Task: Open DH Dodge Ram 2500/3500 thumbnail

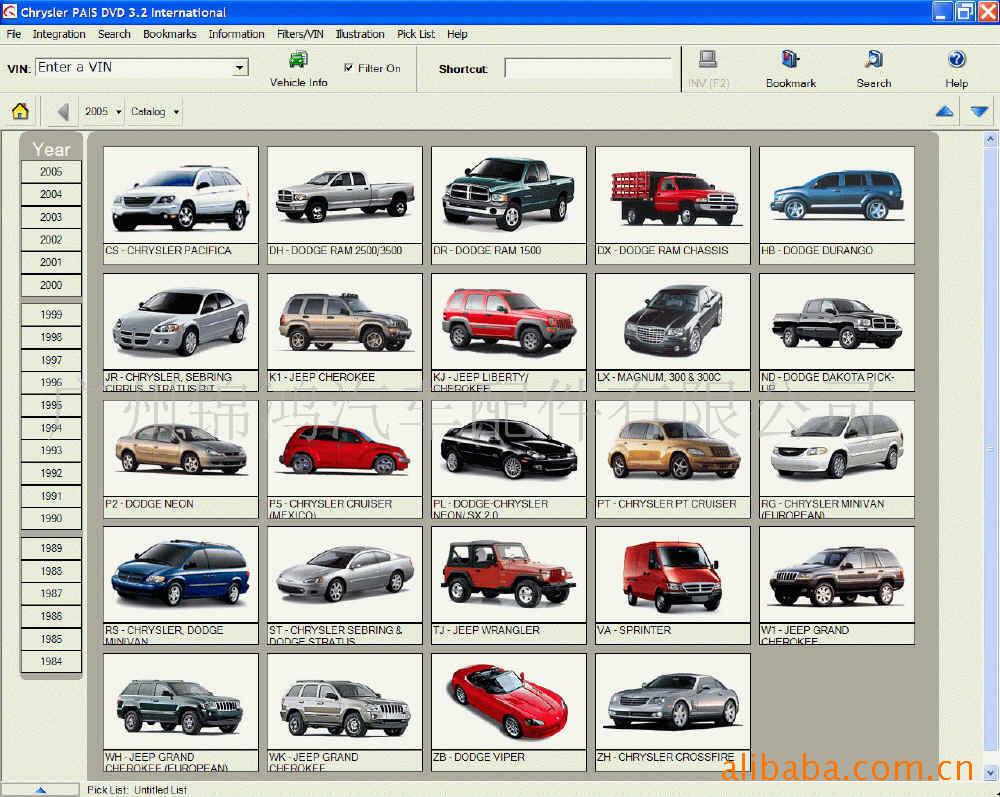Action: [x=344, y=194]
